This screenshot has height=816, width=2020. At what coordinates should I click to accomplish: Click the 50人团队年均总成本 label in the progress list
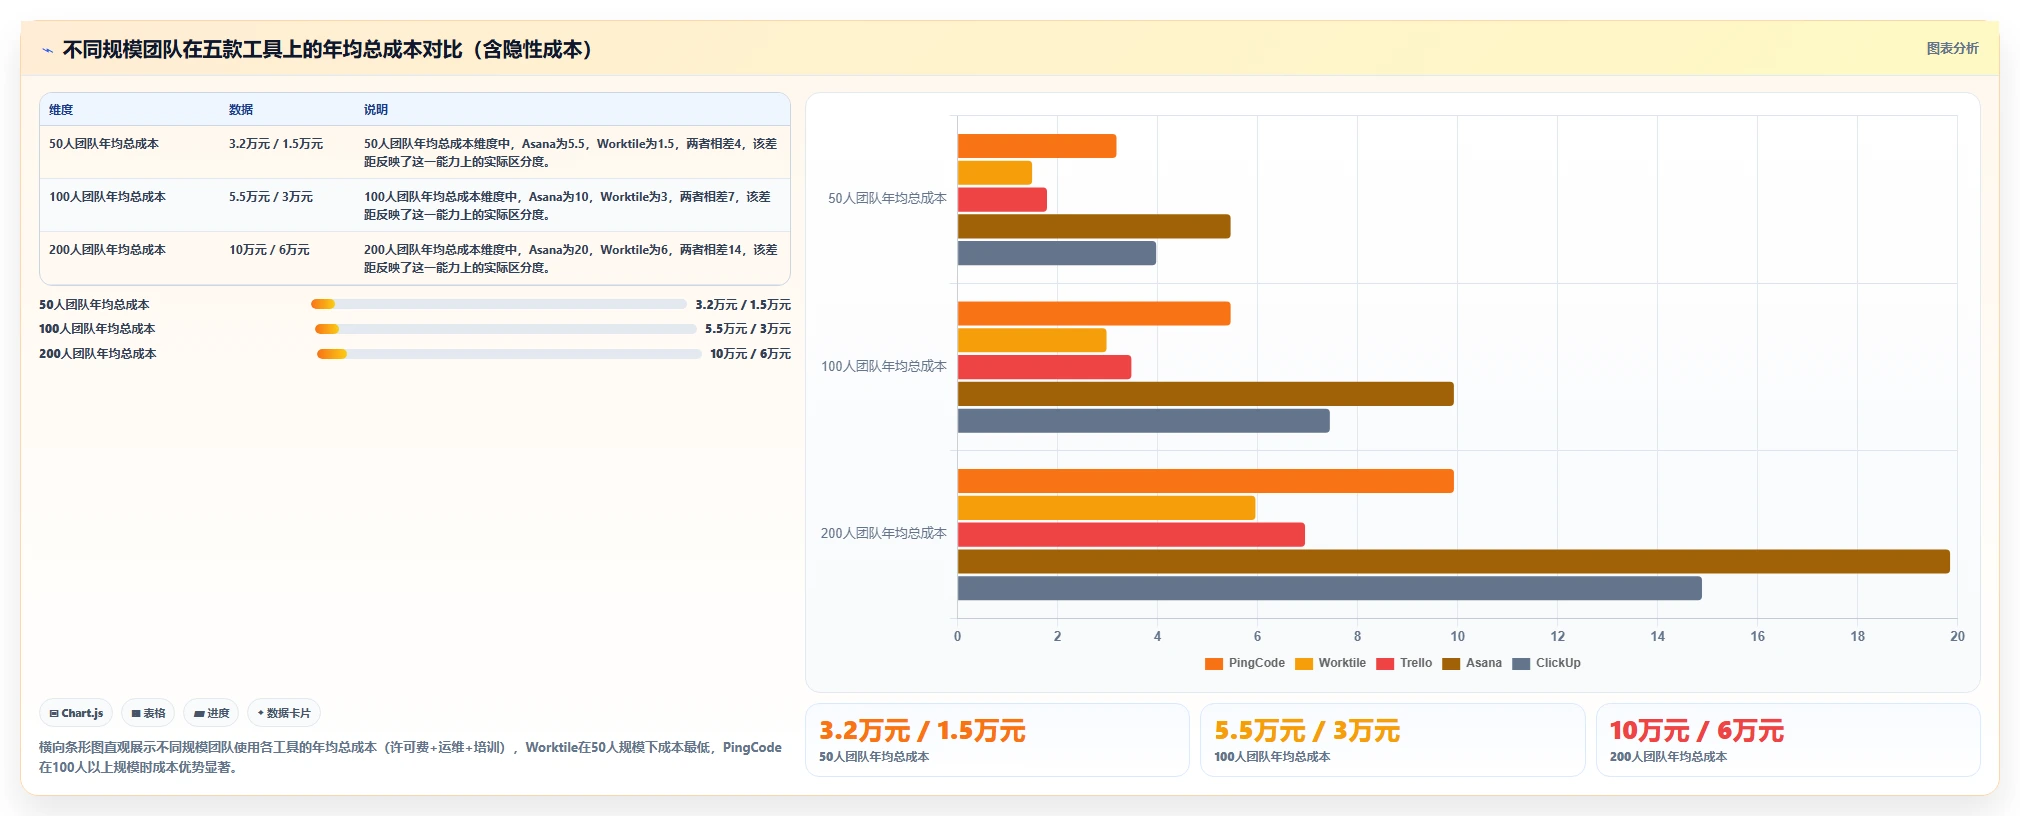tap(94, 305)
